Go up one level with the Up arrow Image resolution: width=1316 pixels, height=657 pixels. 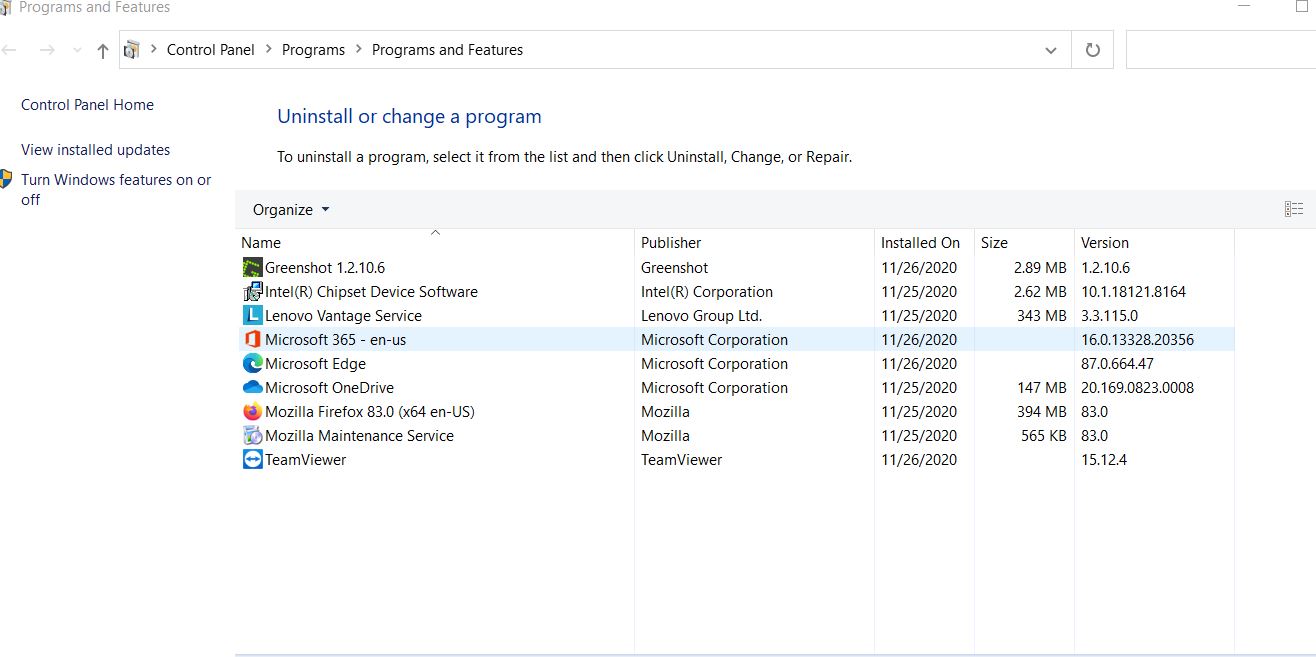click(x=102, y=50)
